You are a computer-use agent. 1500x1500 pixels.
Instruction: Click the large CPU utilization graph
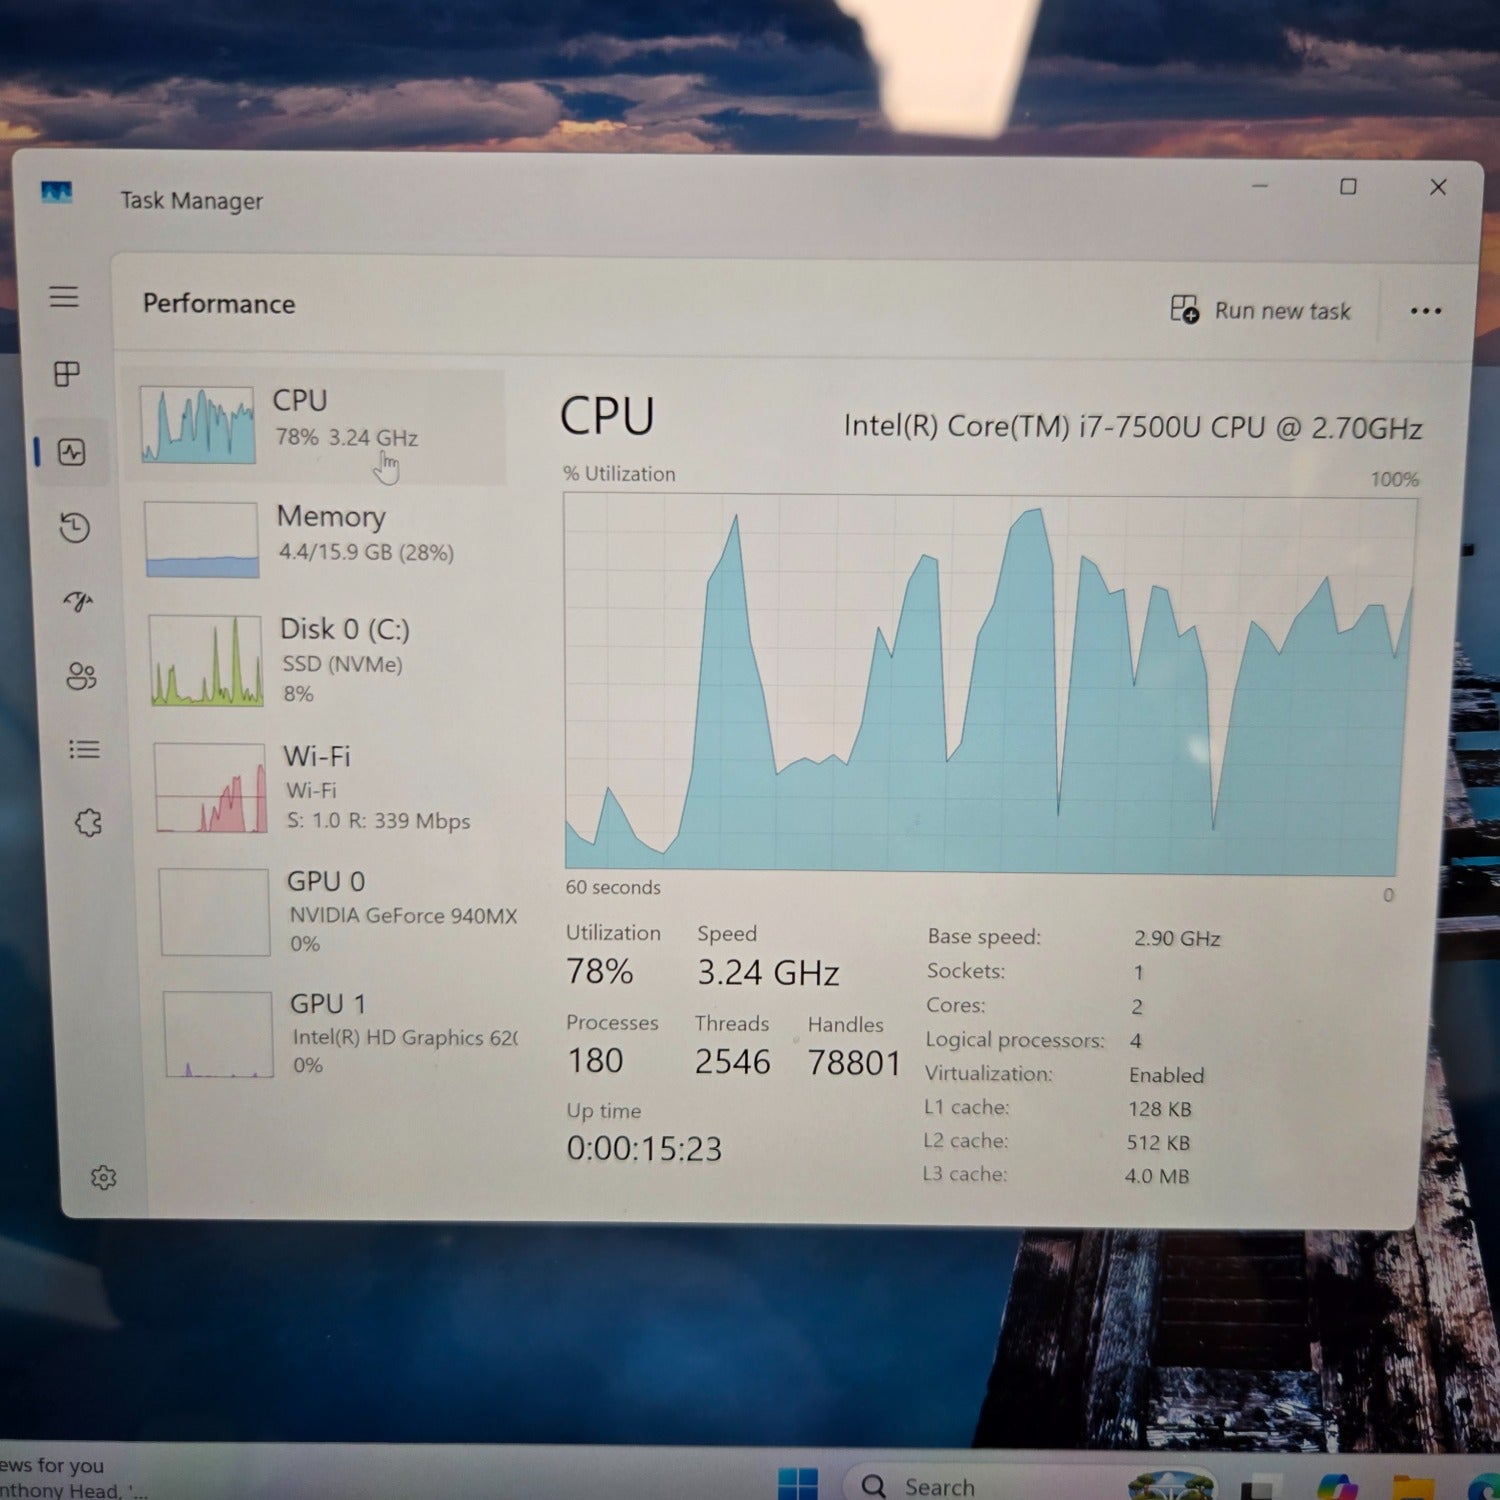(x=988, y=686)
